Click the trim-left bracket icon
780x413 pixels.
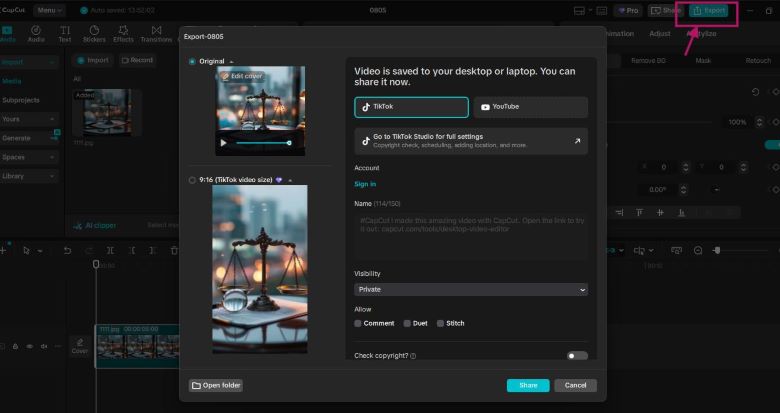(x=132, y=251)
